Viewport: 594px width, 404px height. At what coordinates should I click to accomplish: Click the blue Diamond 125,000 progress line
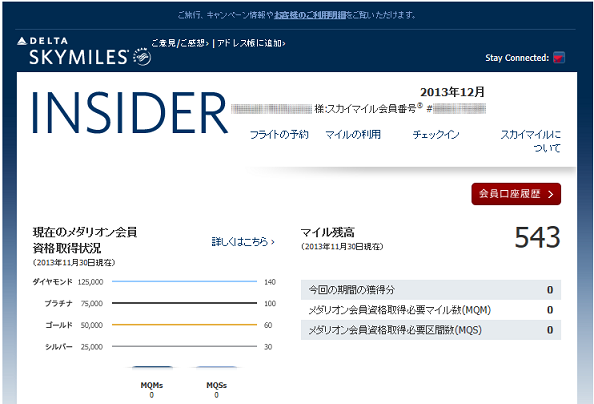pos(184,282)
